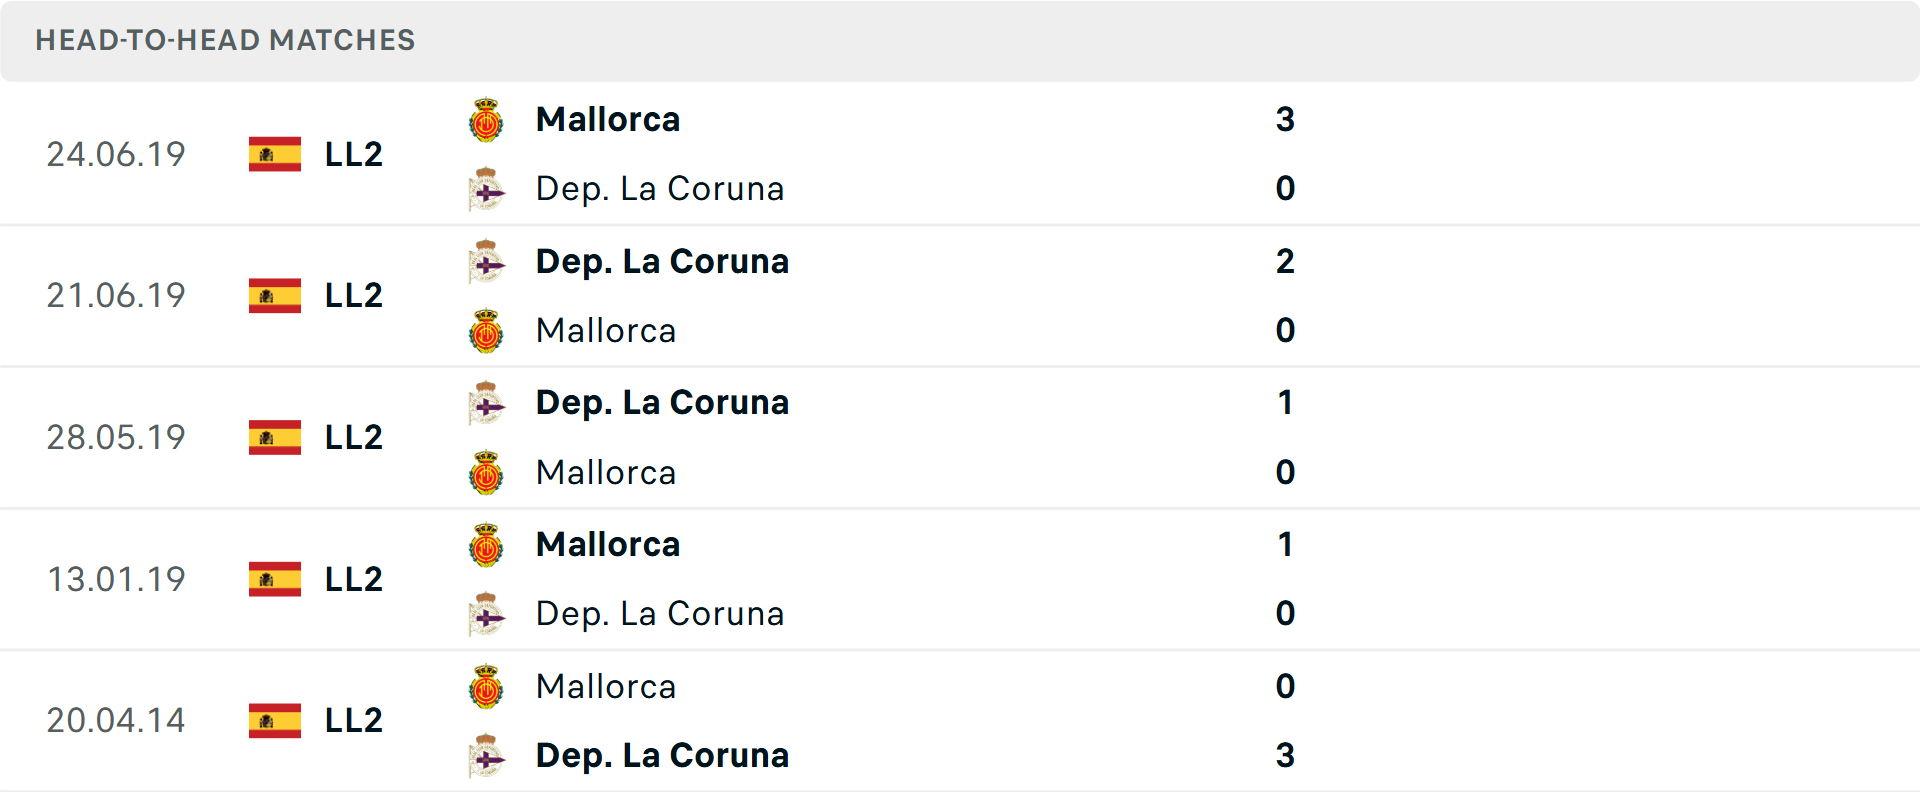Viewport: 1920px width, 792px height.
Task: Click Spain flag beside 20.04.14 match
Action: [275, 720]
